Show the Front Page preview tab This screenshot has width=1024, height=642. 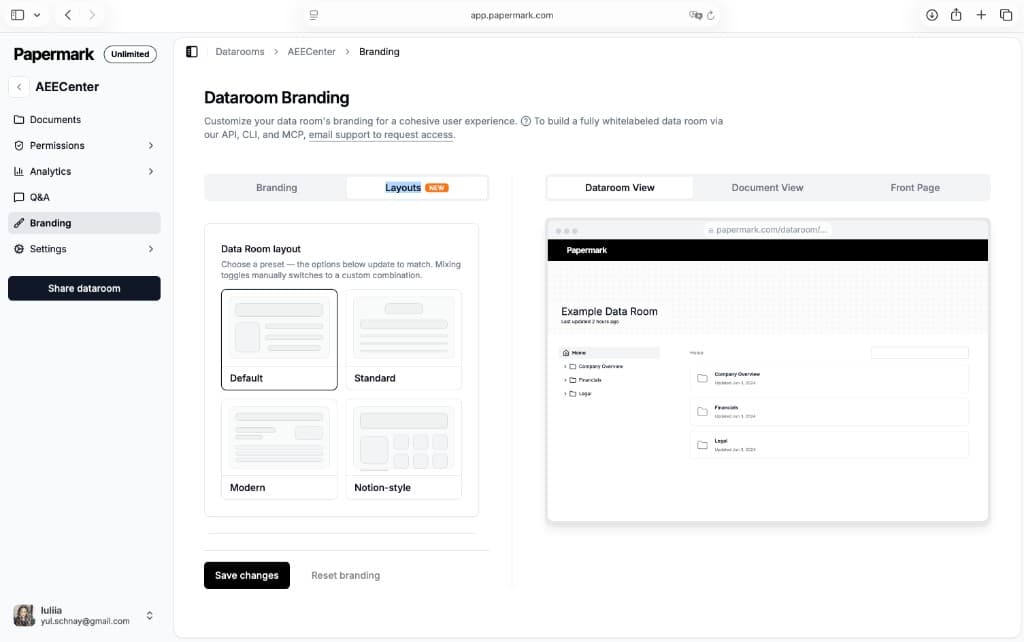tap(915, 187)
